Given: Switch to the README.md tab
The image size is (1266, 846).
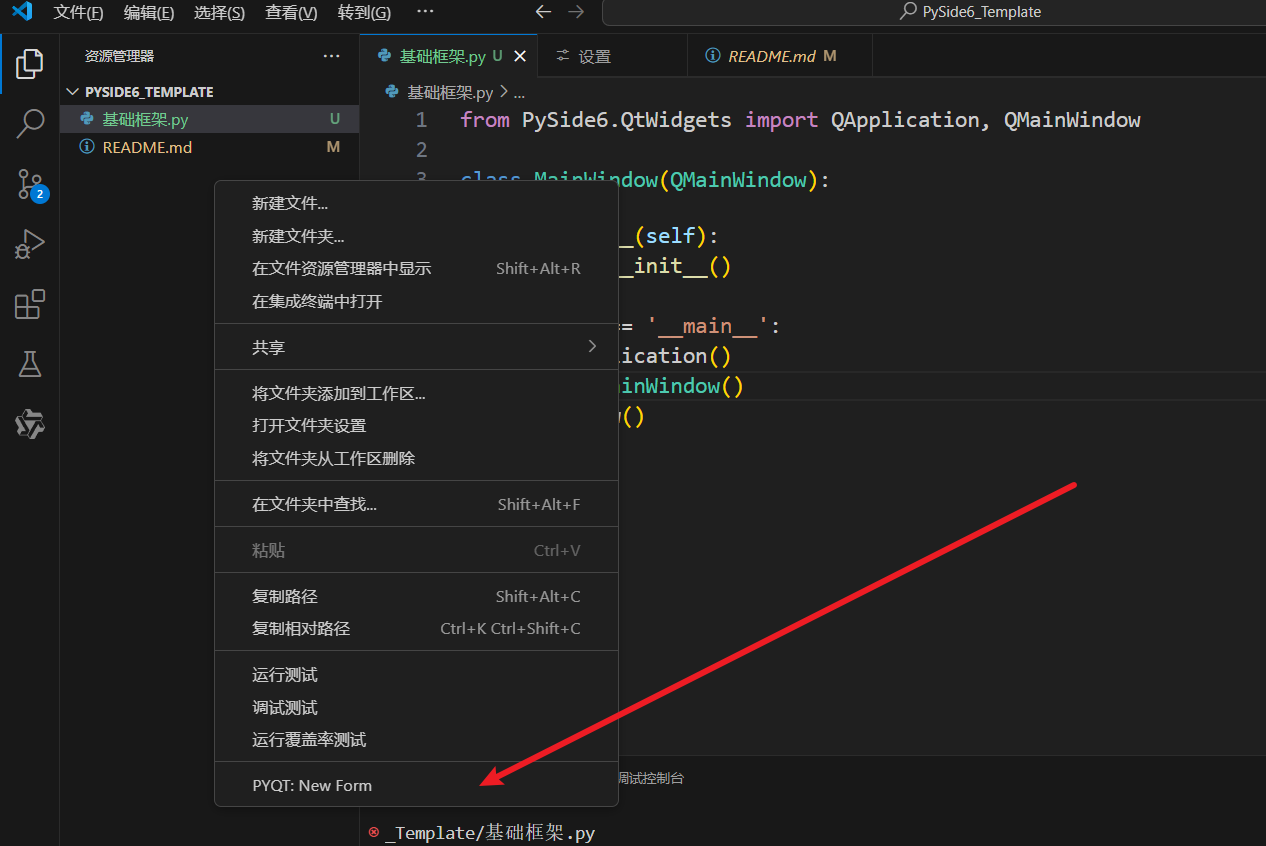Looking at the screenshot, I should 771,56.
